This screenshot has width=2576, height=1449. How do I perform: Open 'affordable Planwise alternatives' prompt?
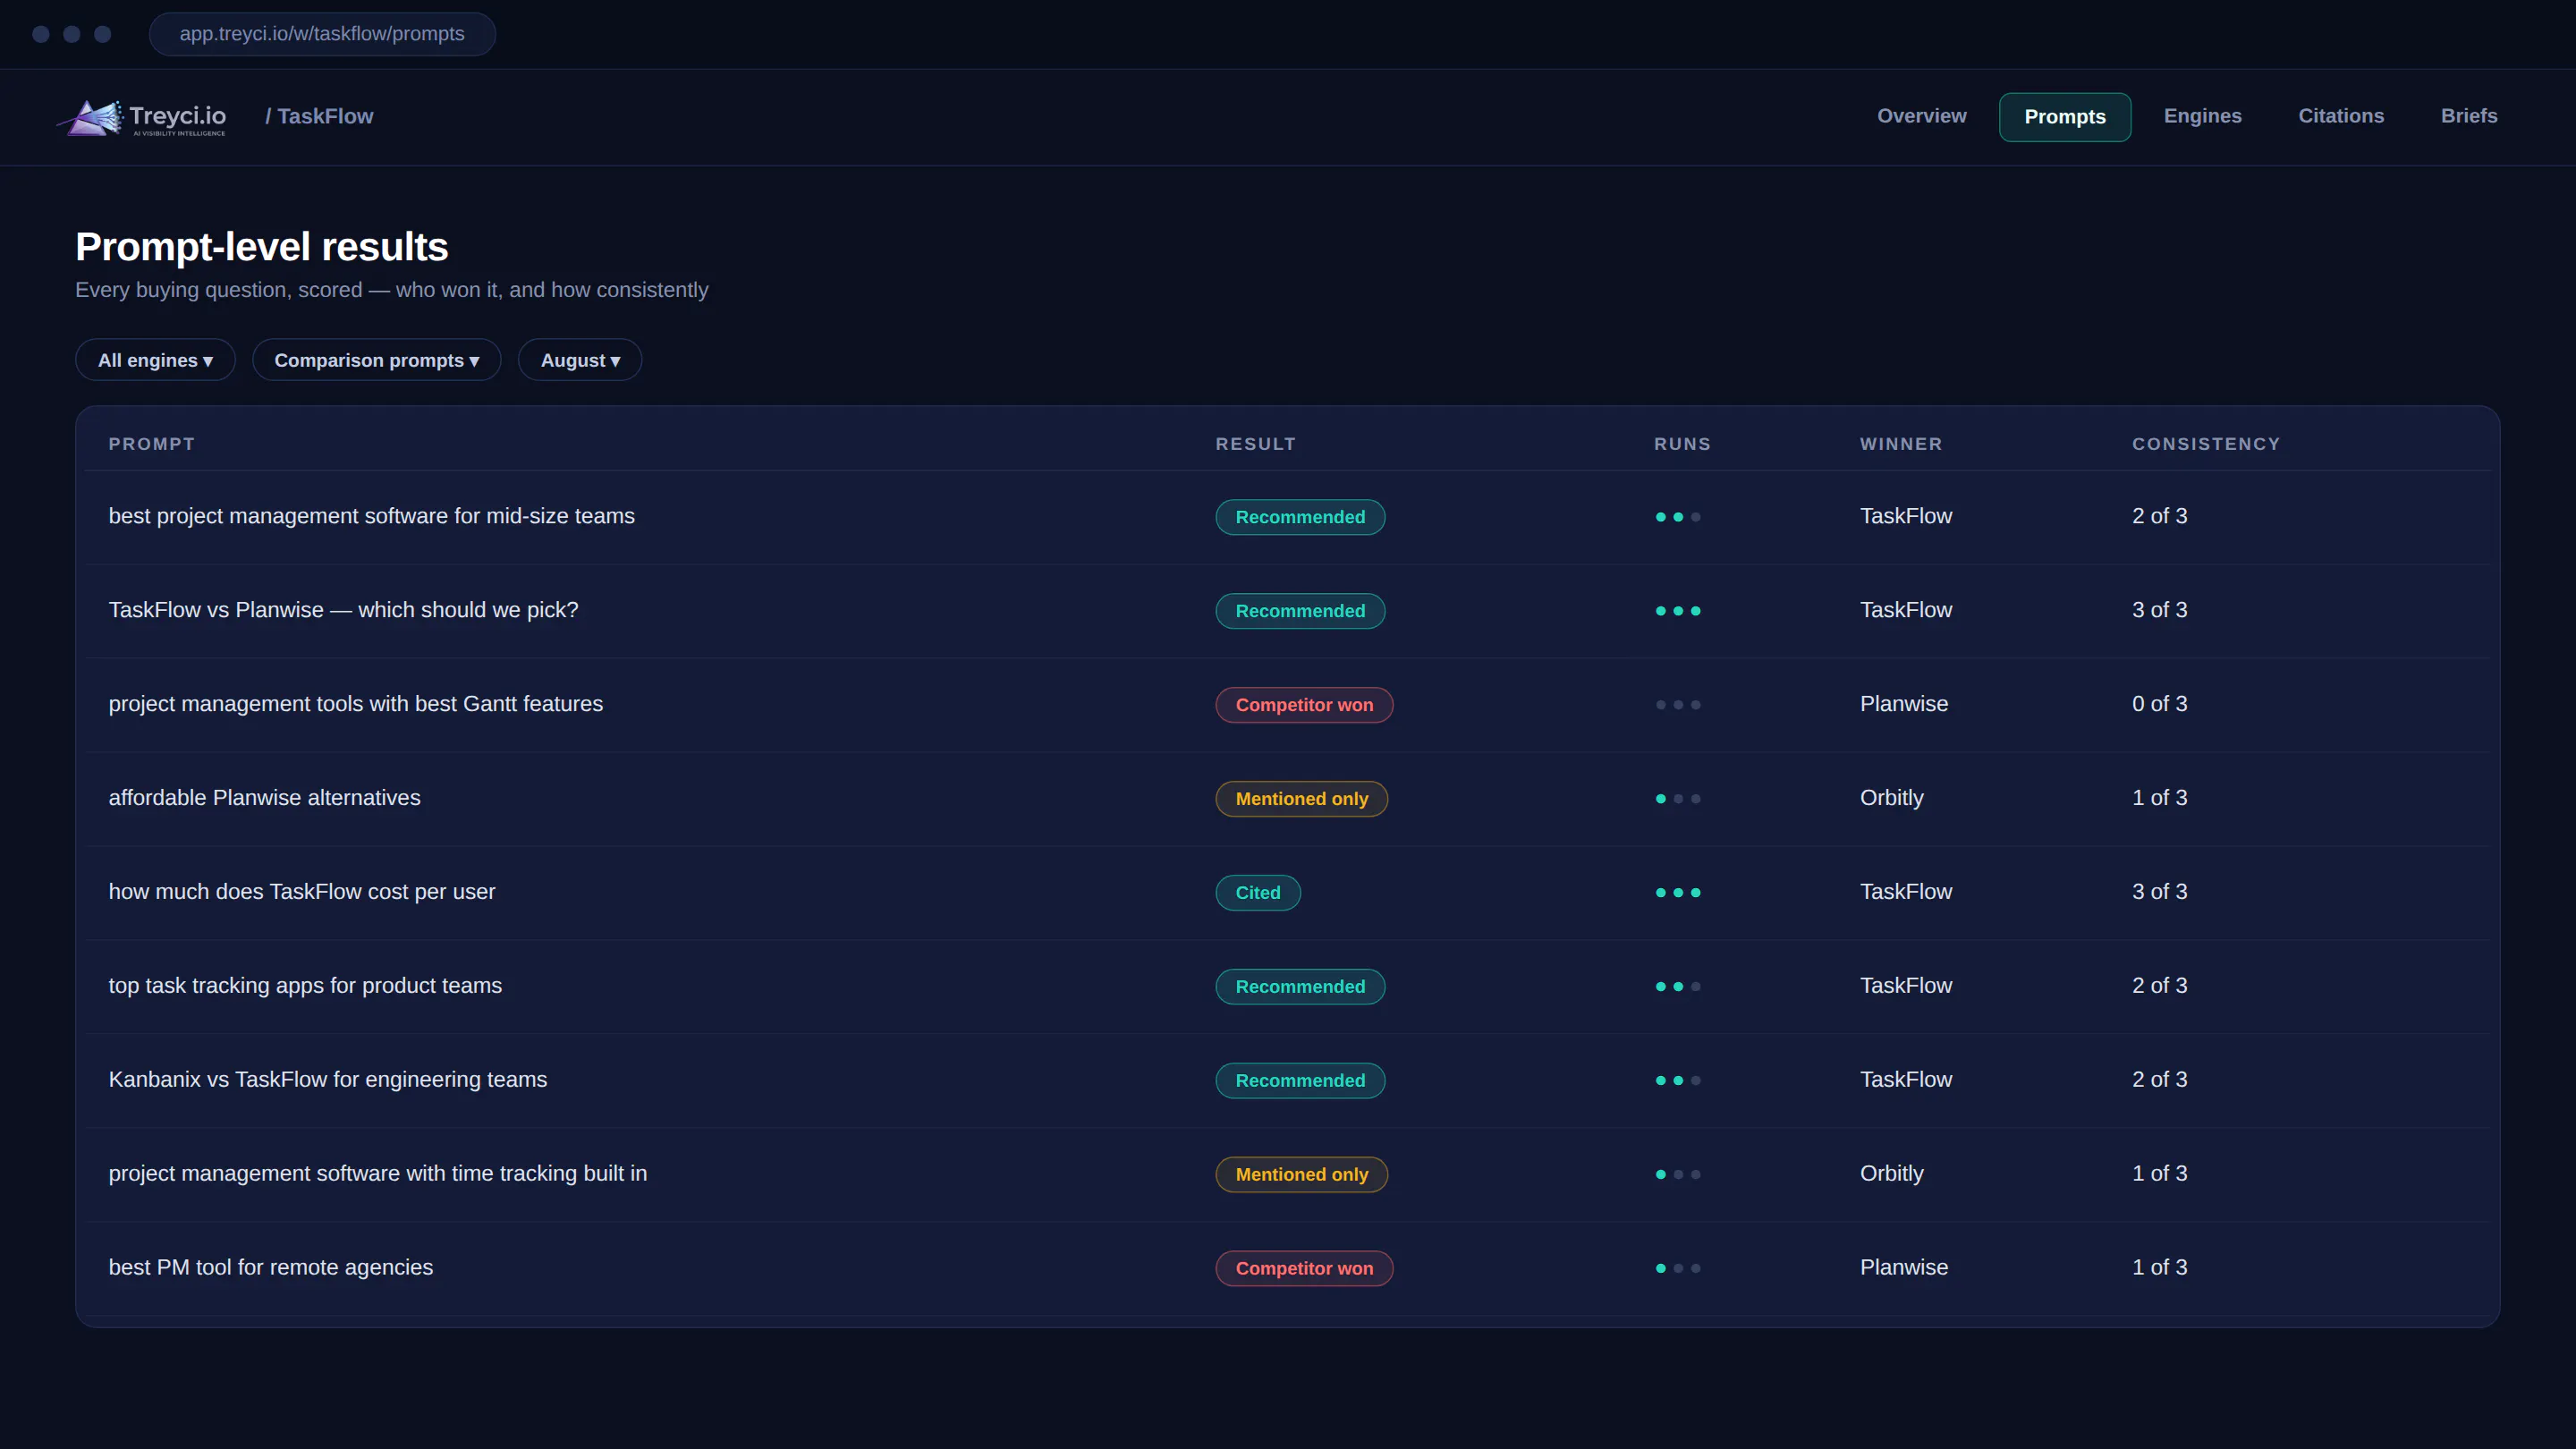click(264, 798)
